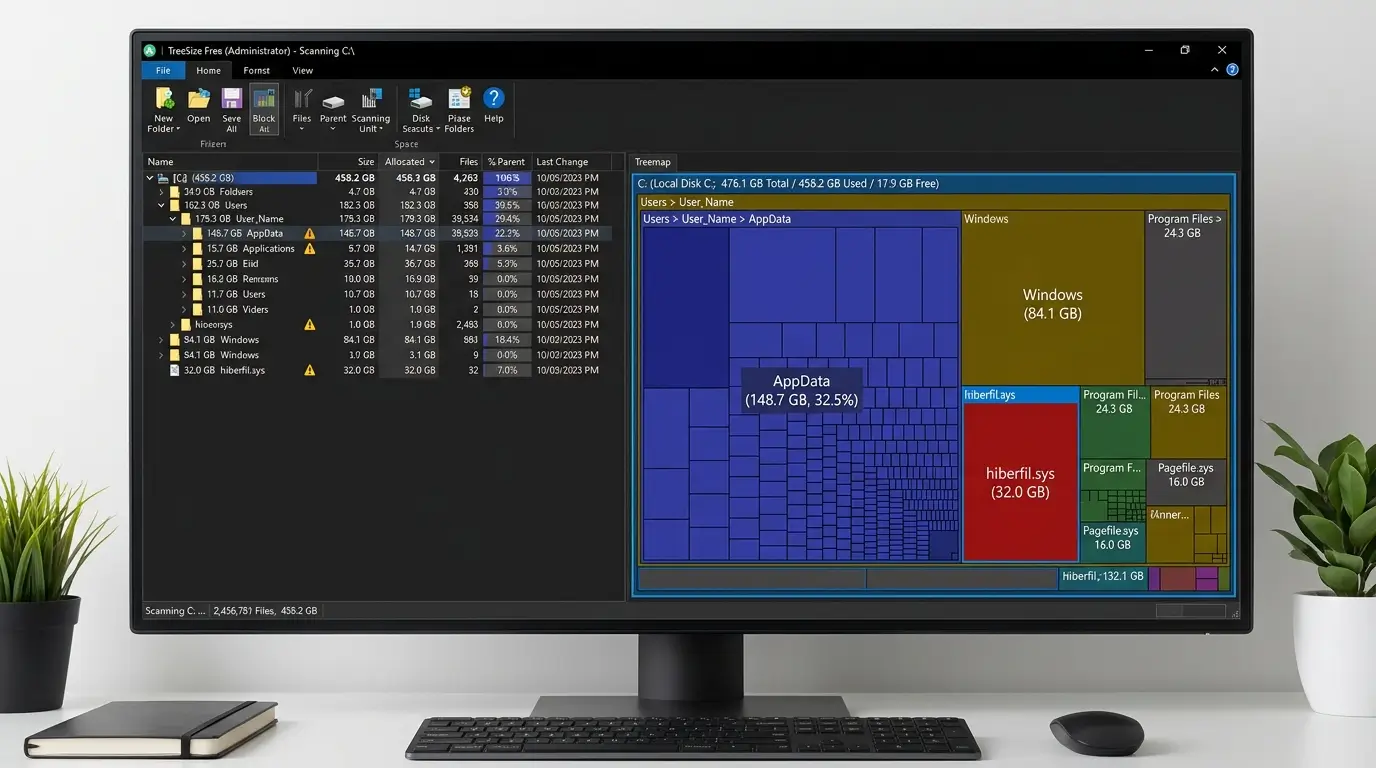Select the 11.0 GB Viders row name
Image resolution: width=1376 pixels, height=768 pixels.
point(238,310)
